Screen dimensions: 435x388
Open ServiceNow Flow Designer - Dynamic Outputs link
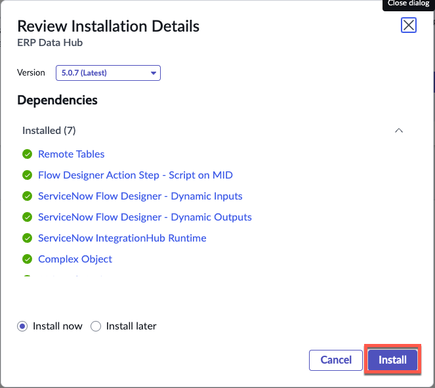pos(145,217)
